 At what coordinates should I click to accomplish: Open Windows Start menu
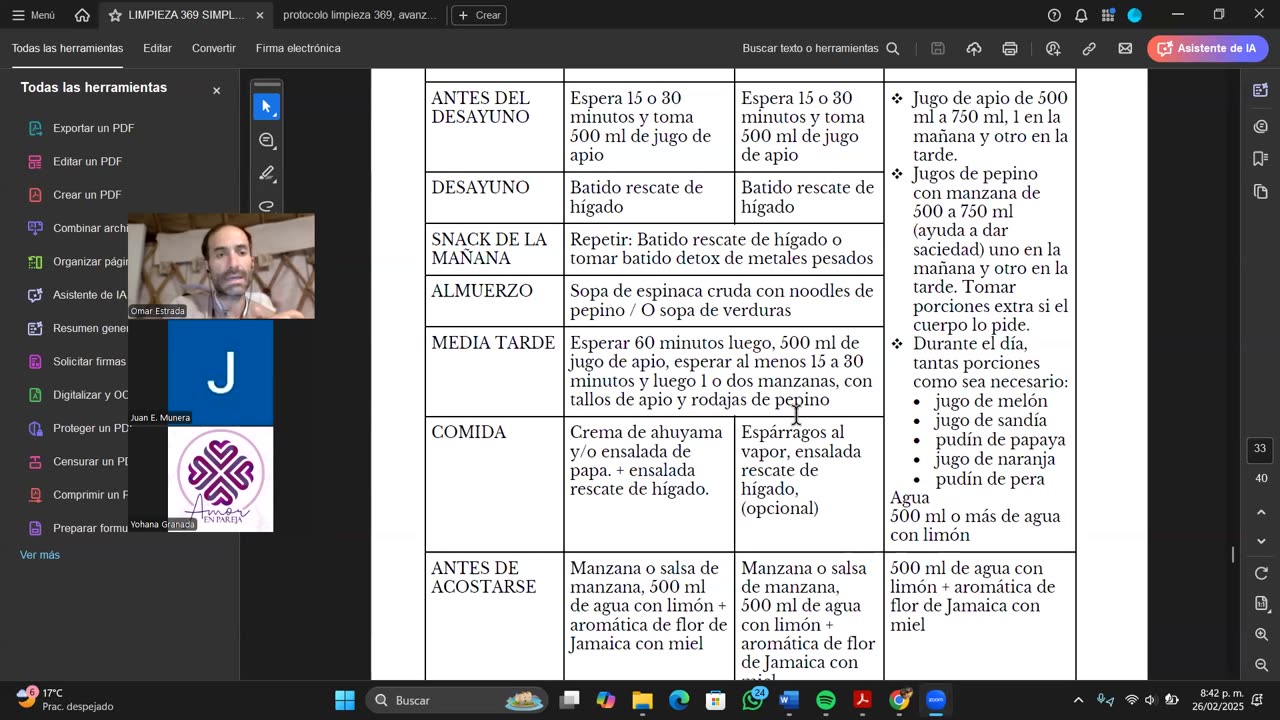pos(345,700)
